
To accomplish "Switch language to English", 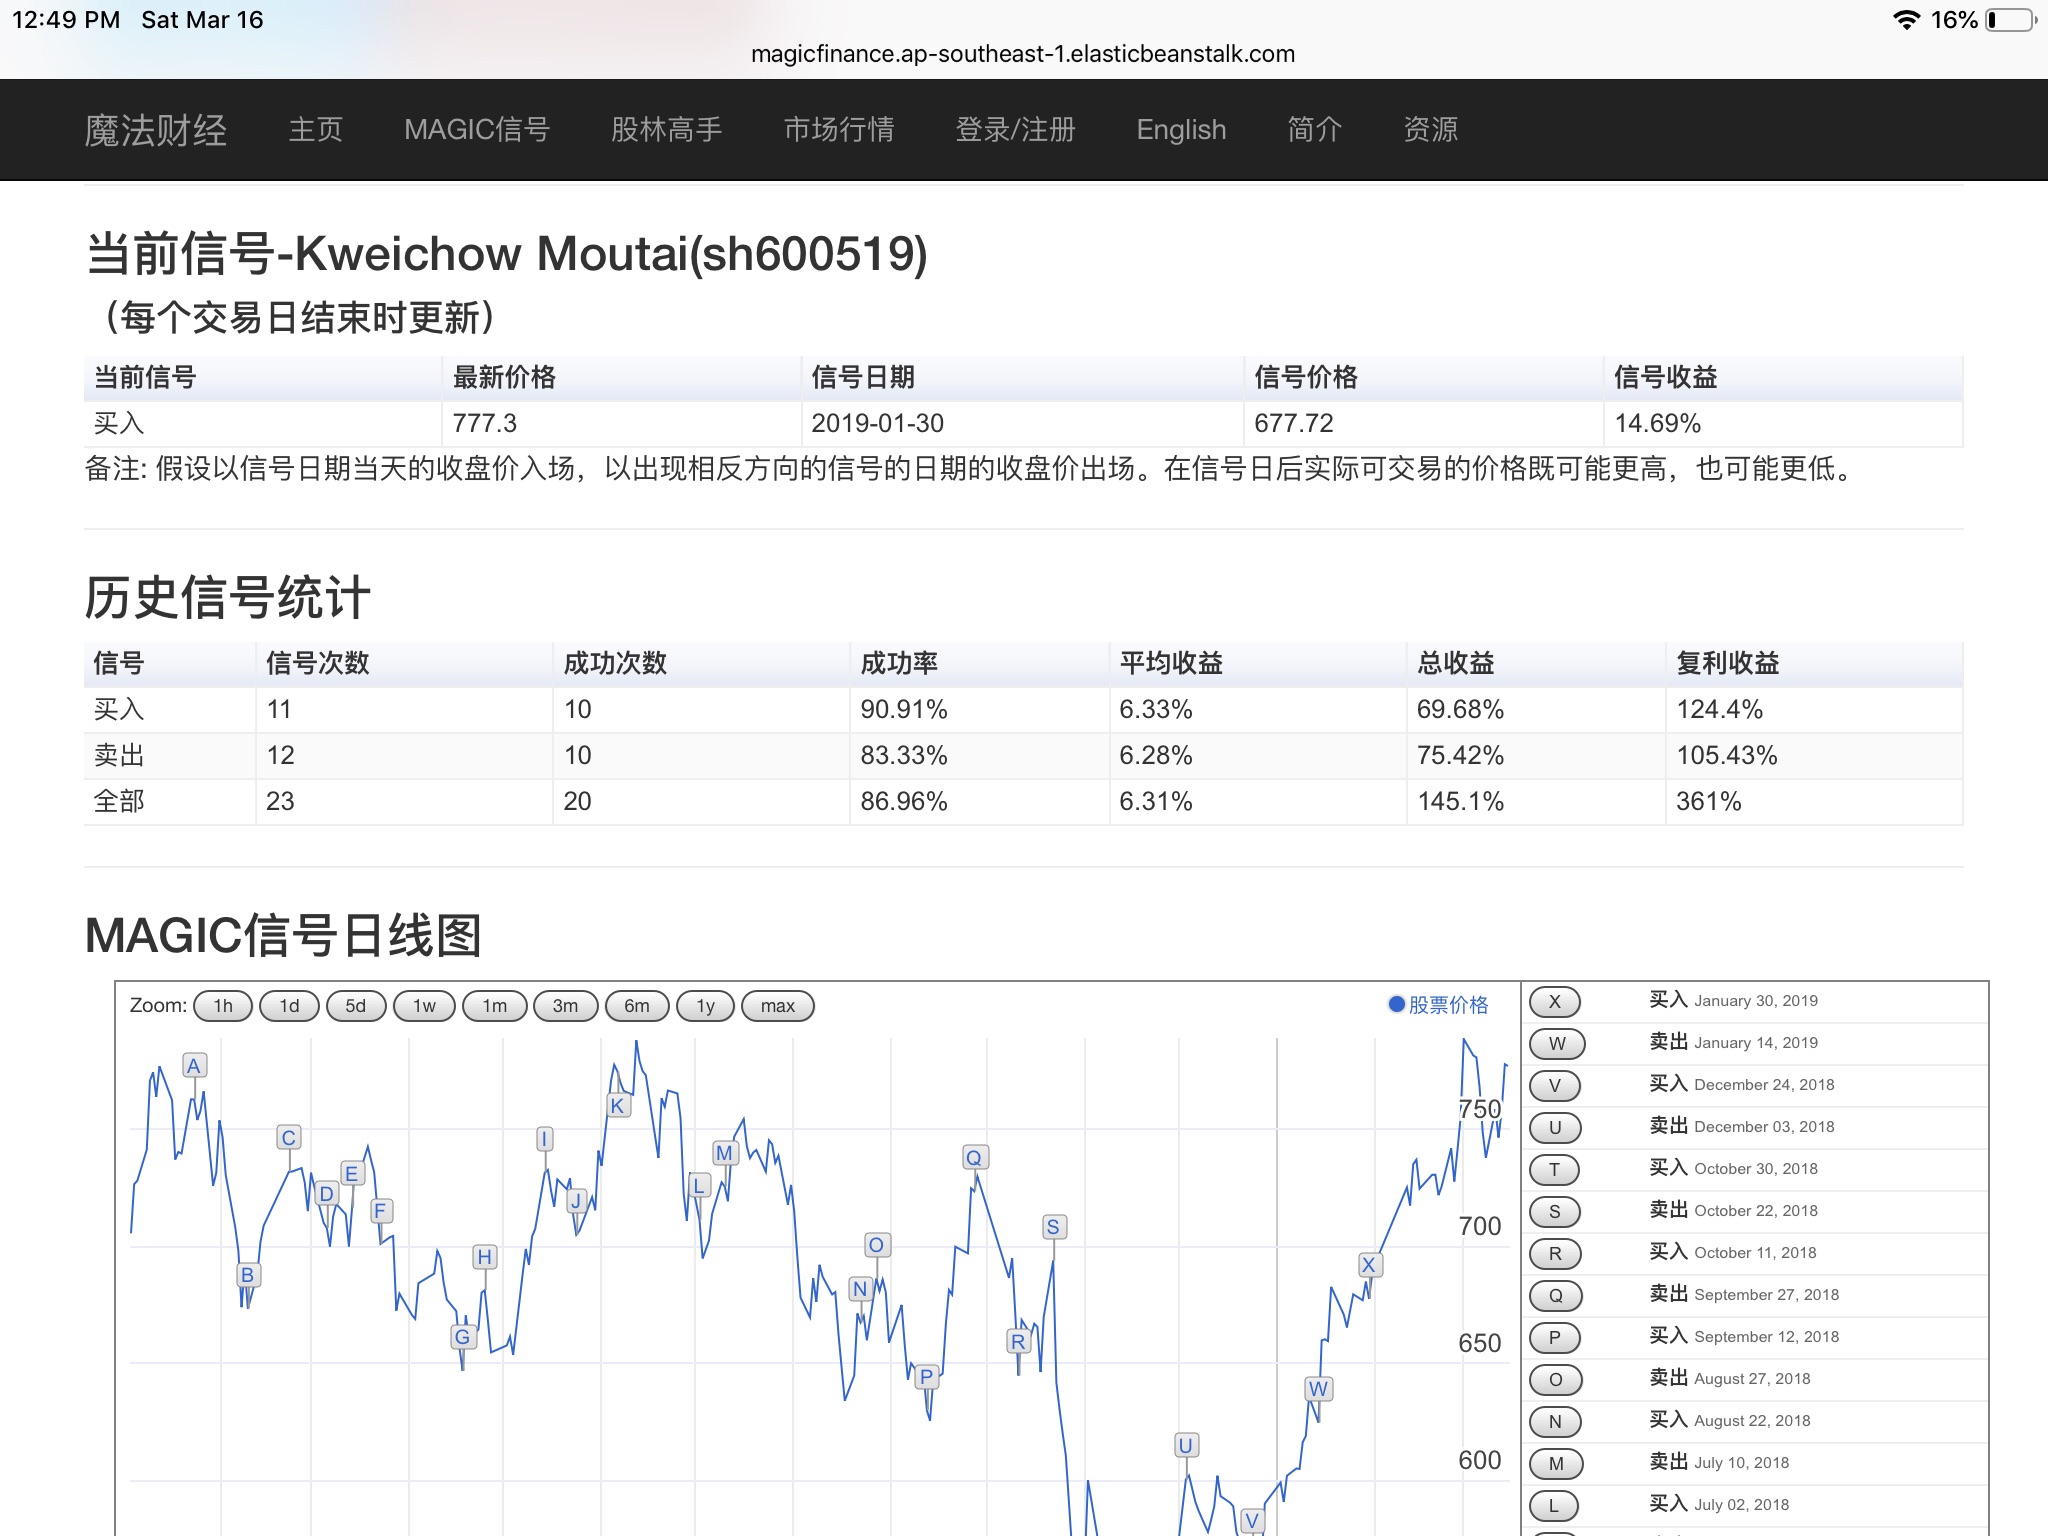I will [x=1181, y=130].
